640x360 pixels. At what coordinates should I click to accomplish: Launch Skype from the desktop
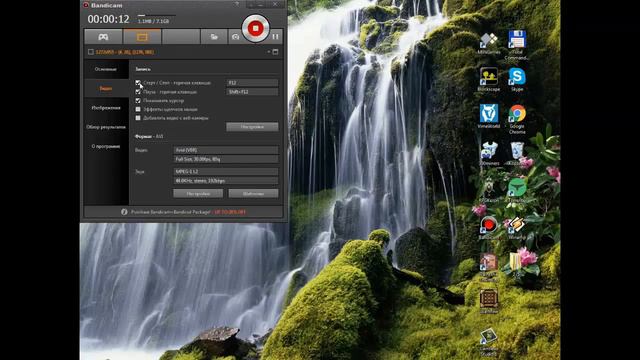point(517,79)
